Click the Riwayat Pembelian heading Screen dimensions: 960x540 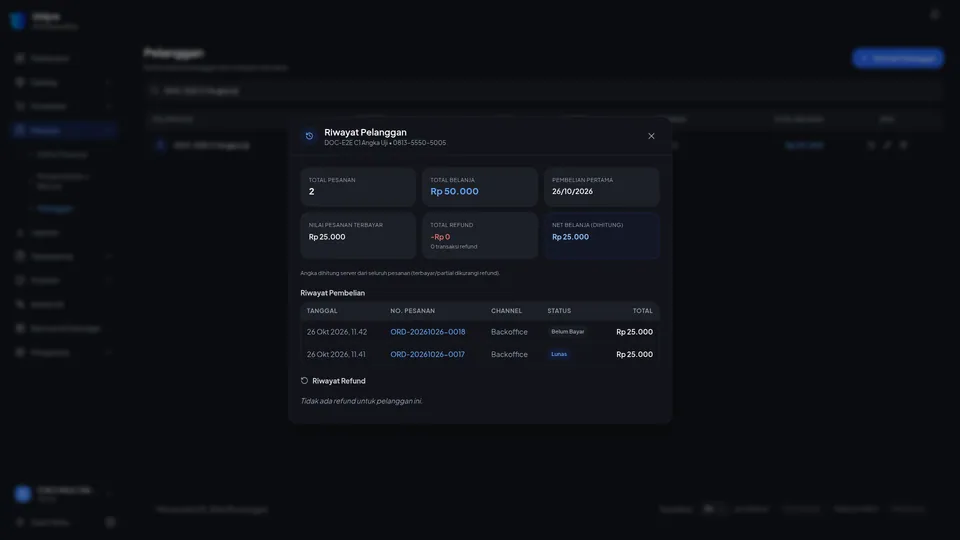[332, 293]
